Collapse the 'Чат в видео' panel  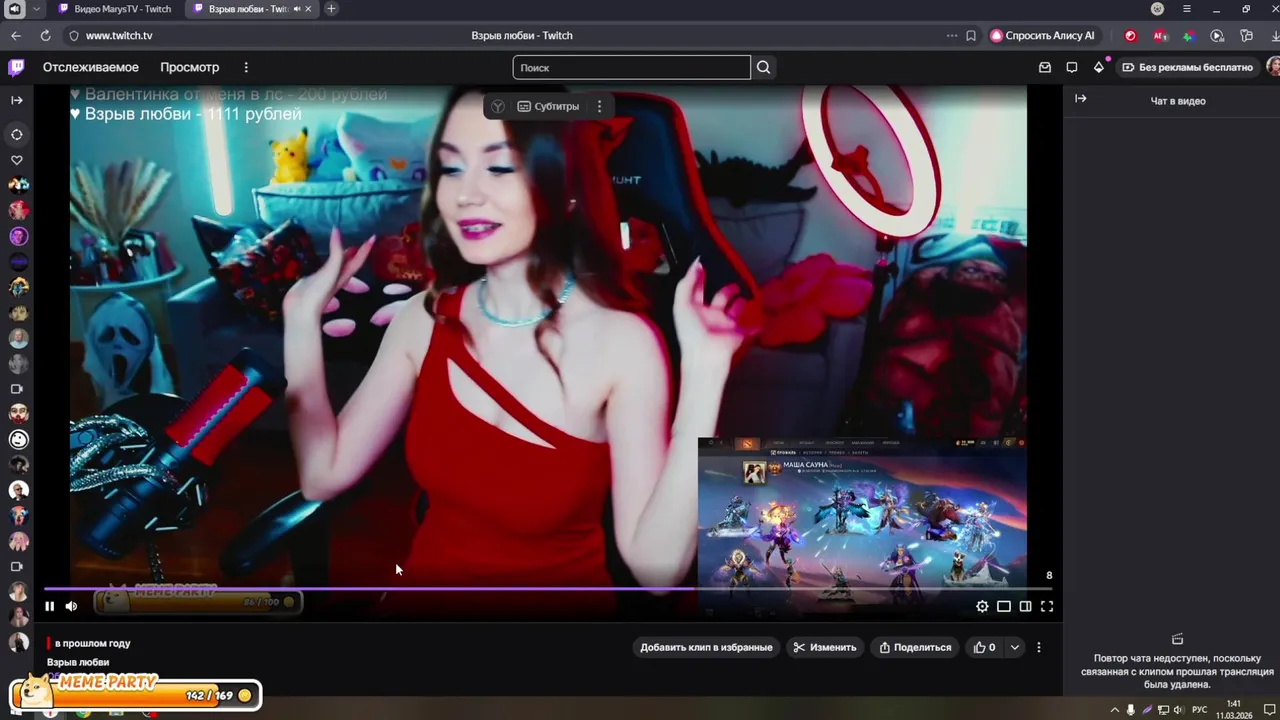tap(1080, 99)
